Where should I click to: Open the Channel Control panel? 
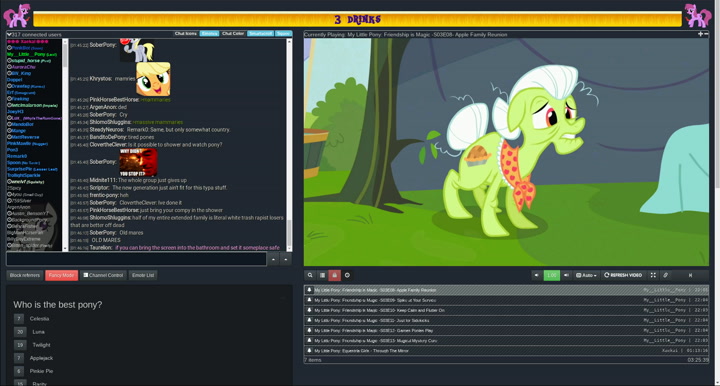(104, 275)
